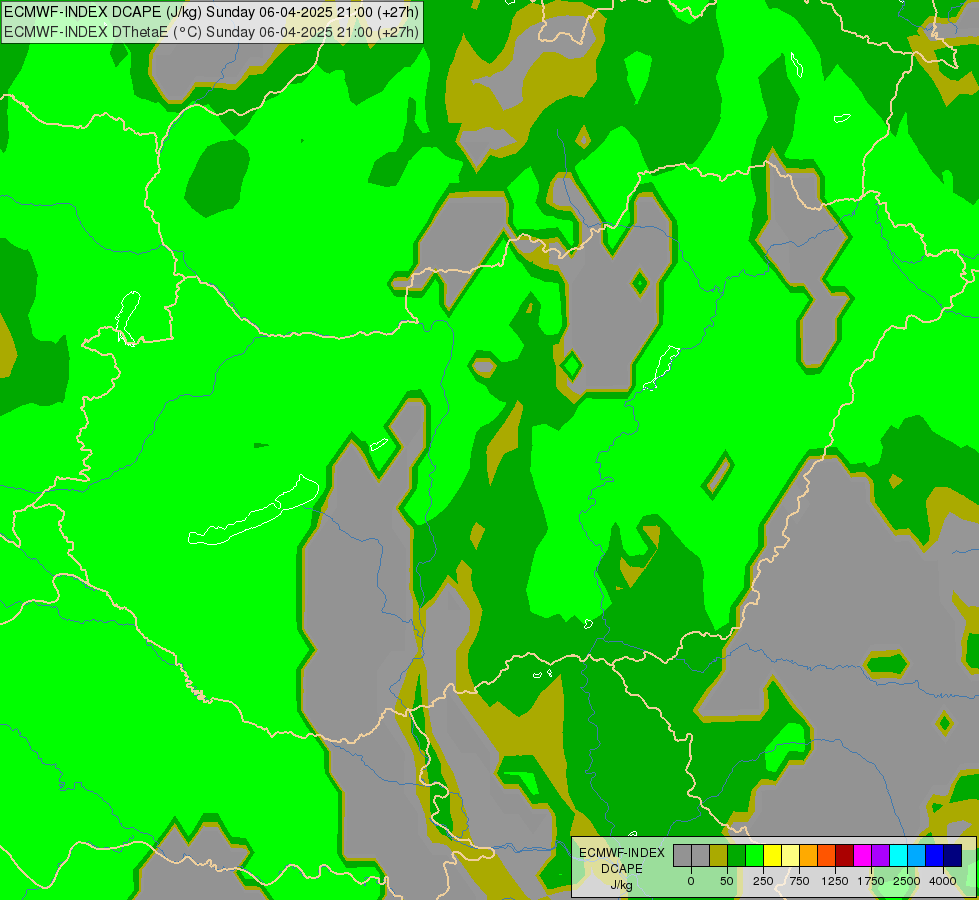Click the legend value "1750"
This screenshot has width=979, height=900.
click(x=871, y=881)
